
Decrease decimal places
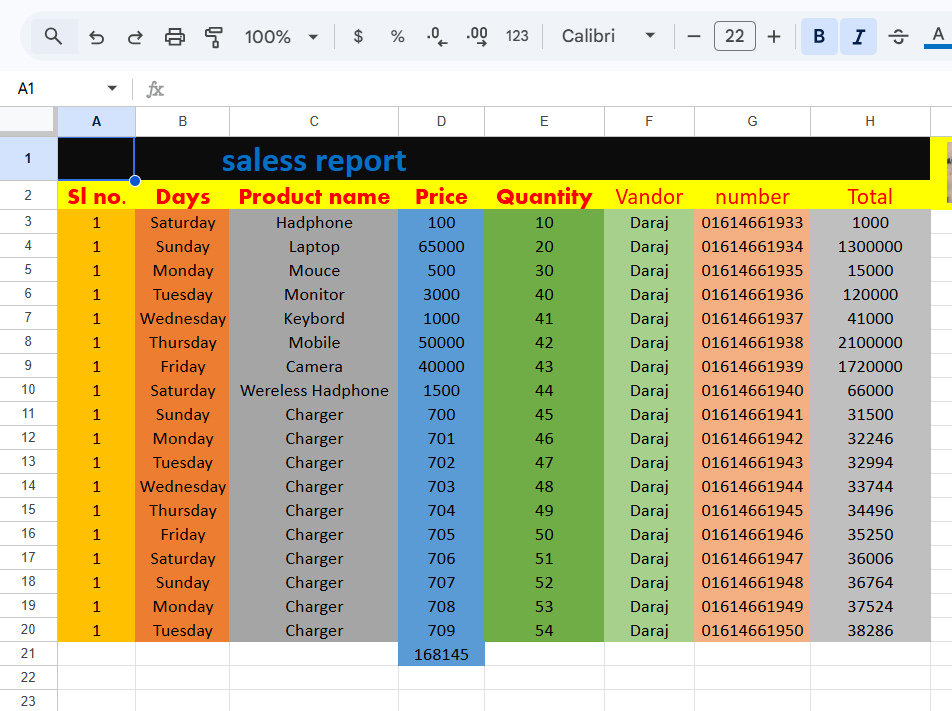pos(437,37)
